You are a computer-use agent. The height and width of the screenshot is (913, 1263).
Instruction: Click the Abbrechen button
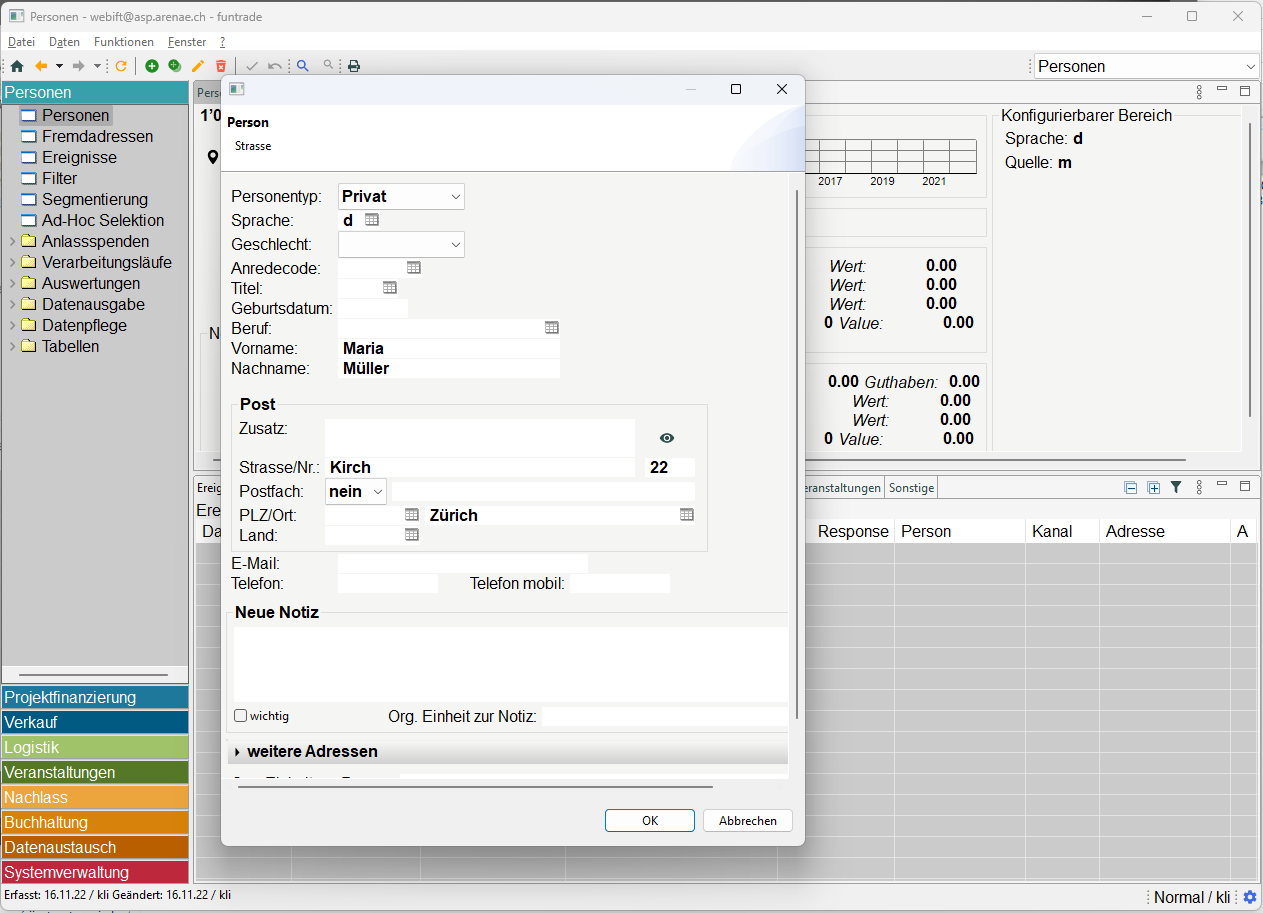748,820
